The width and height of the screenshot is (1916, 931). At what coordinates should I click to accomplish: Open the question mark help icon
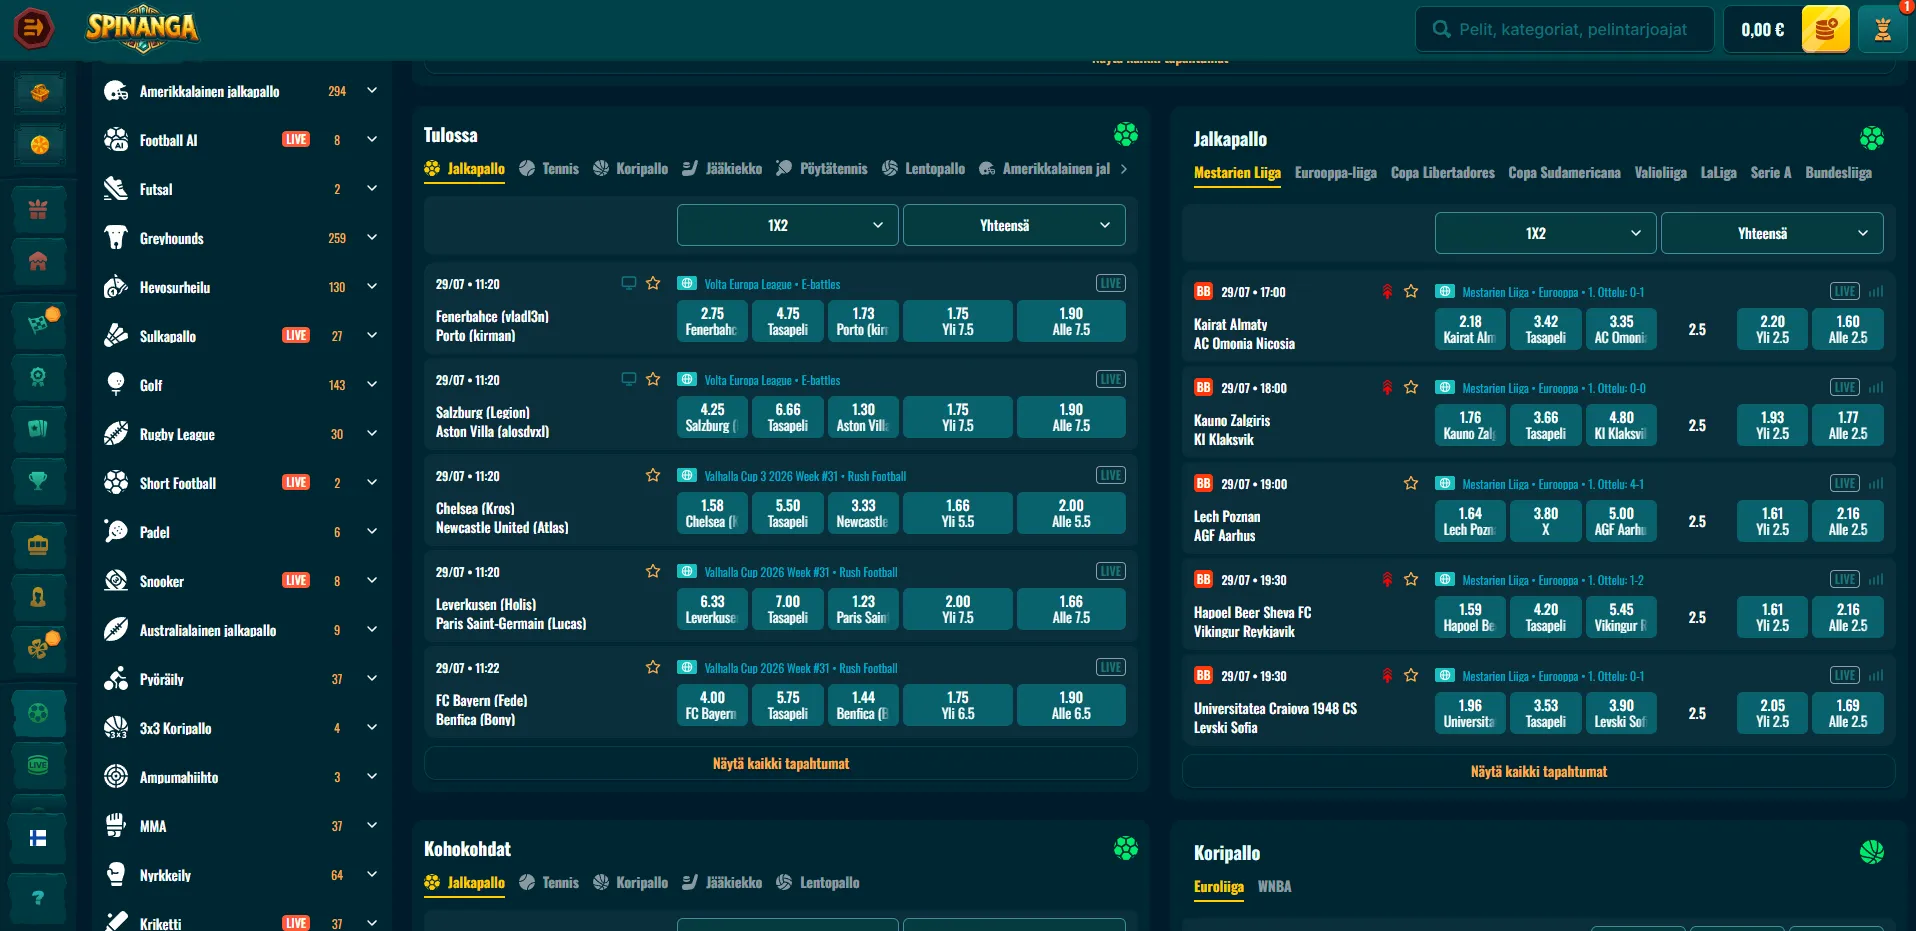pos(38,898)
